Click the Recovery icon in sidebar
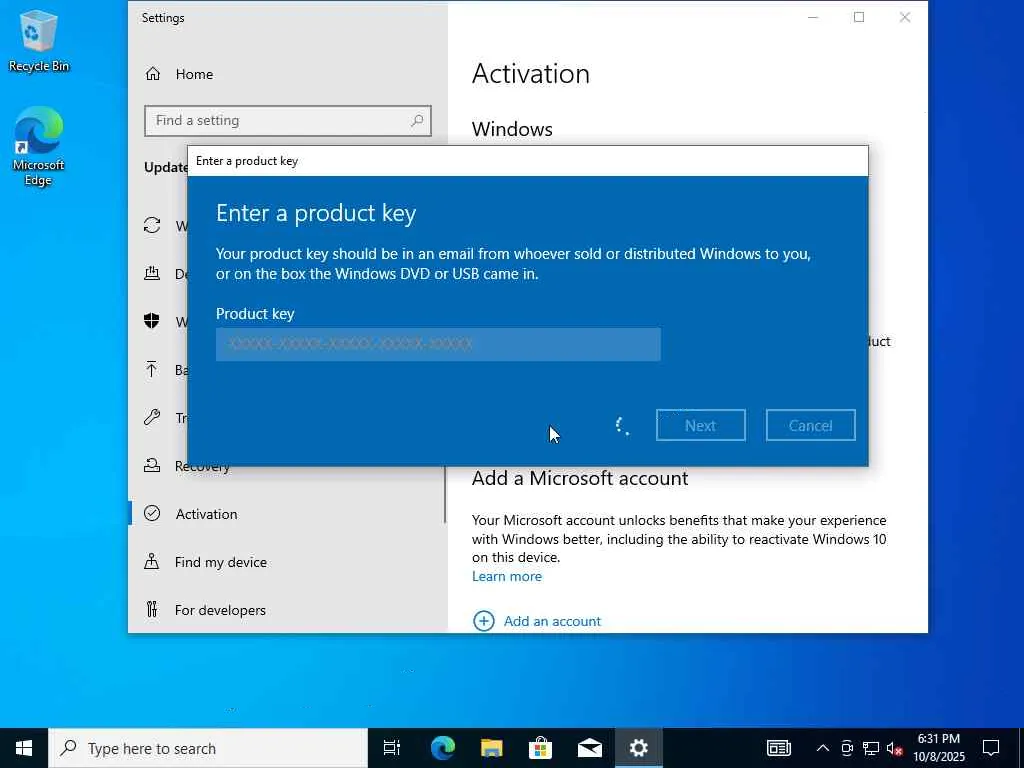1024x768 pixels. coord(152,465)
